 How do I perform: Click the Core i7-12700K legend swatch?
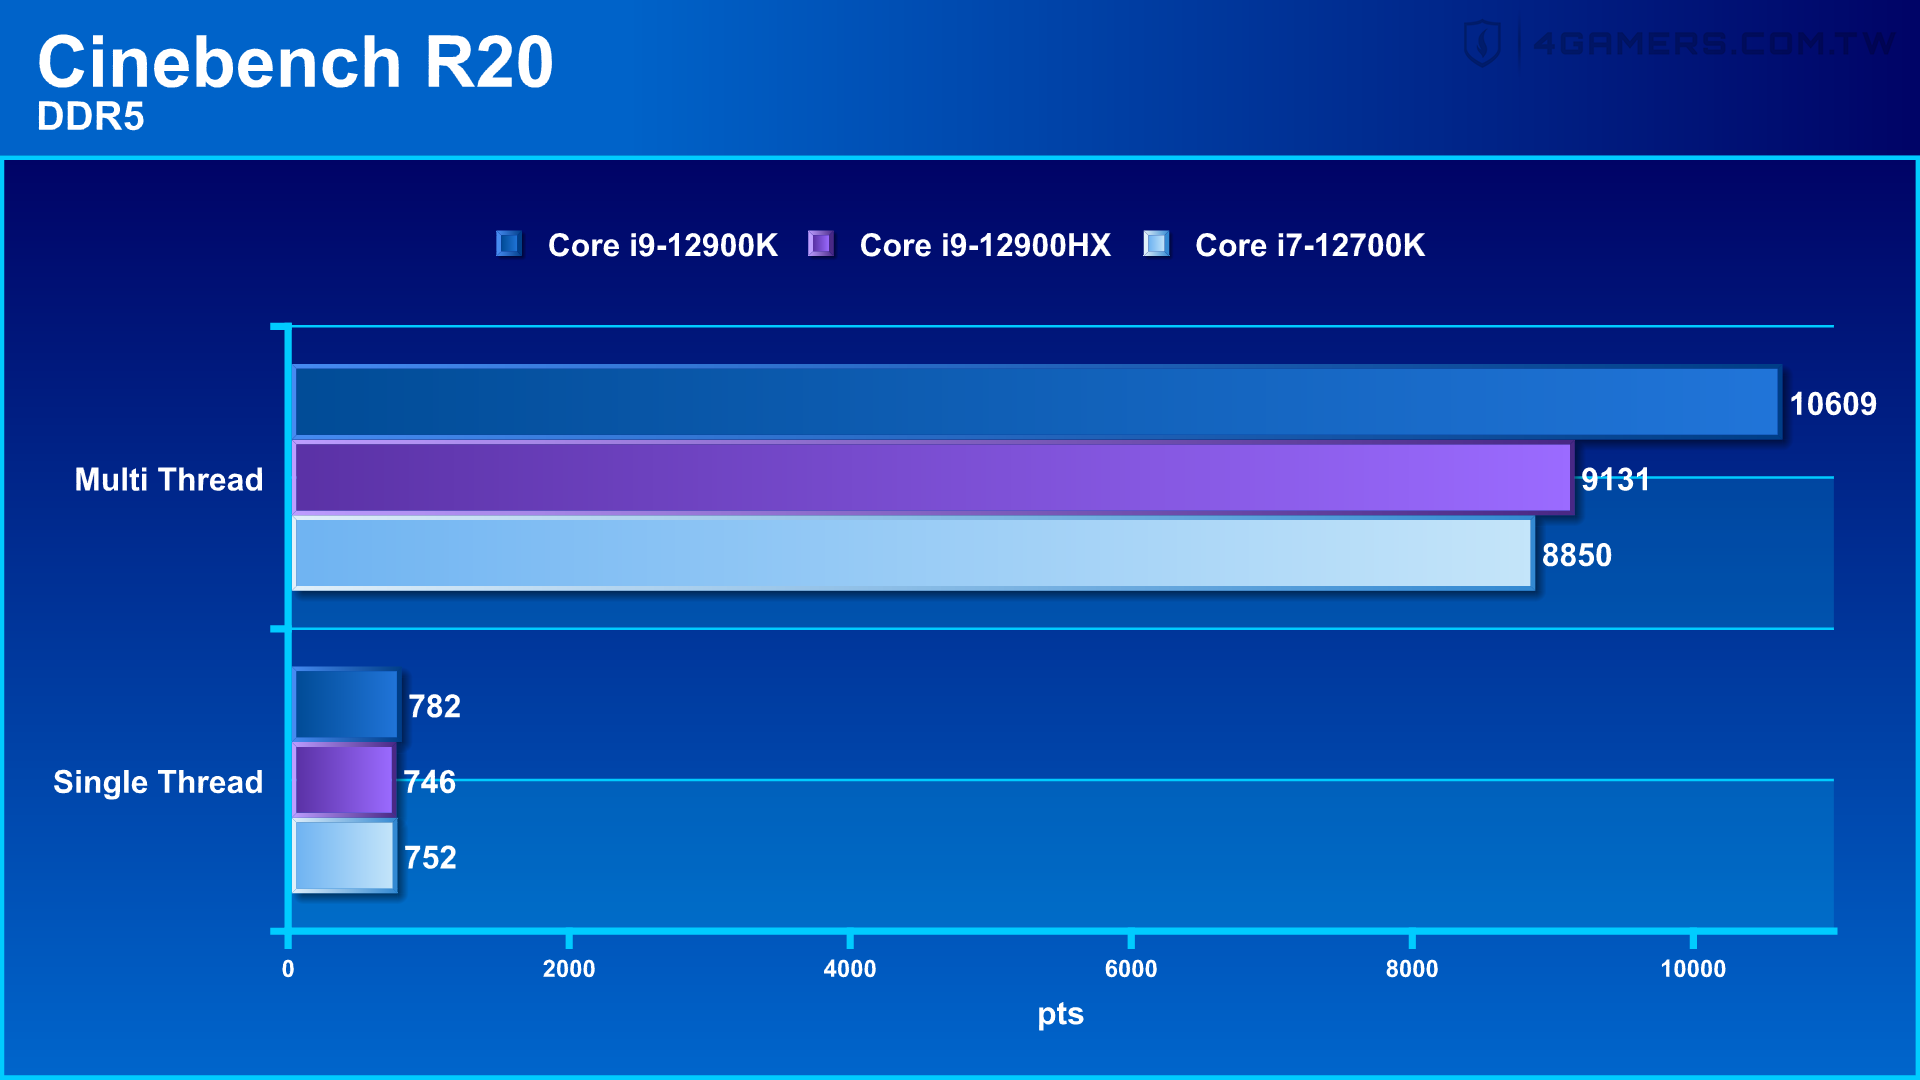(x=1157, y=244)
